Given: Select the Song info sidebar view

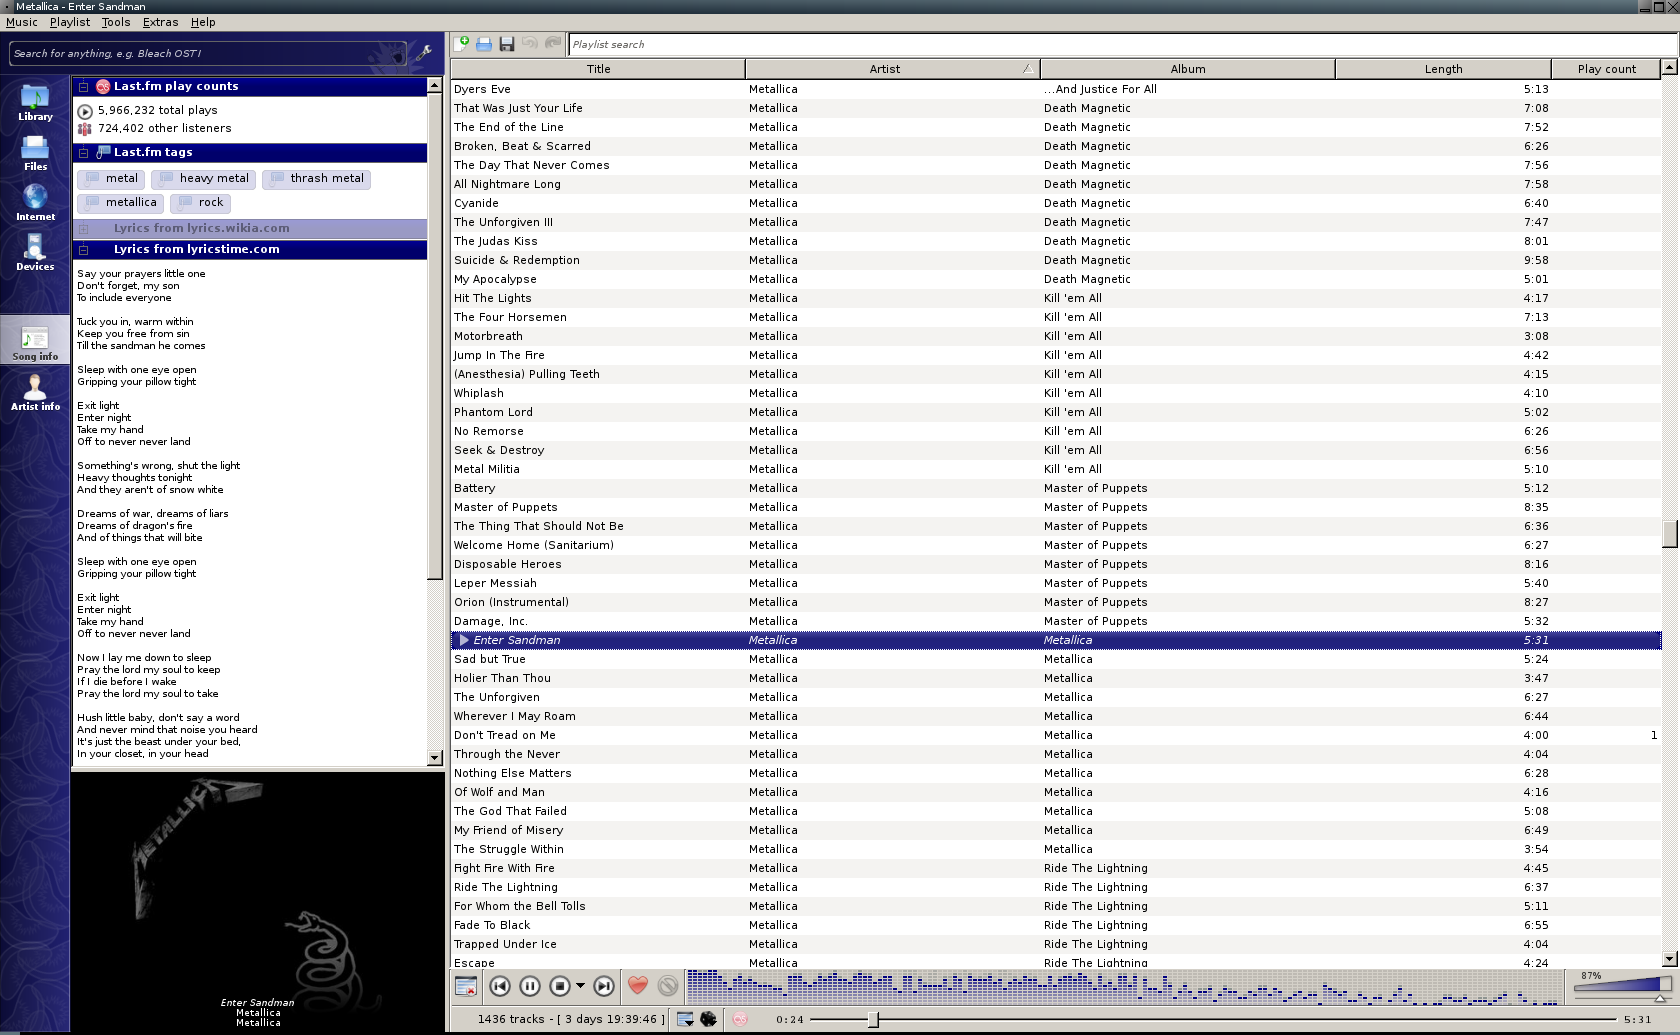Looking at the screenshot, I should point(35,342).
